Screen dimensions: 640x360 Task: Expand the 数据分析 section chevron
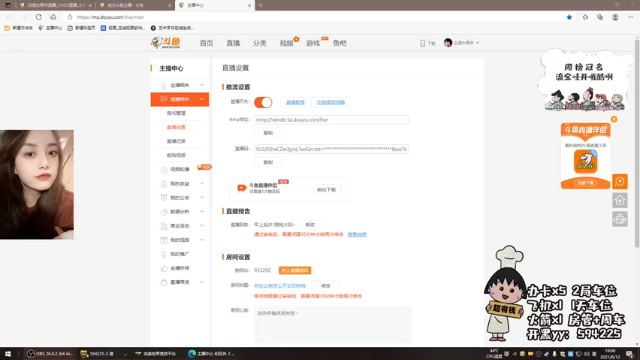pyautogui.click(x=202, y=211)
